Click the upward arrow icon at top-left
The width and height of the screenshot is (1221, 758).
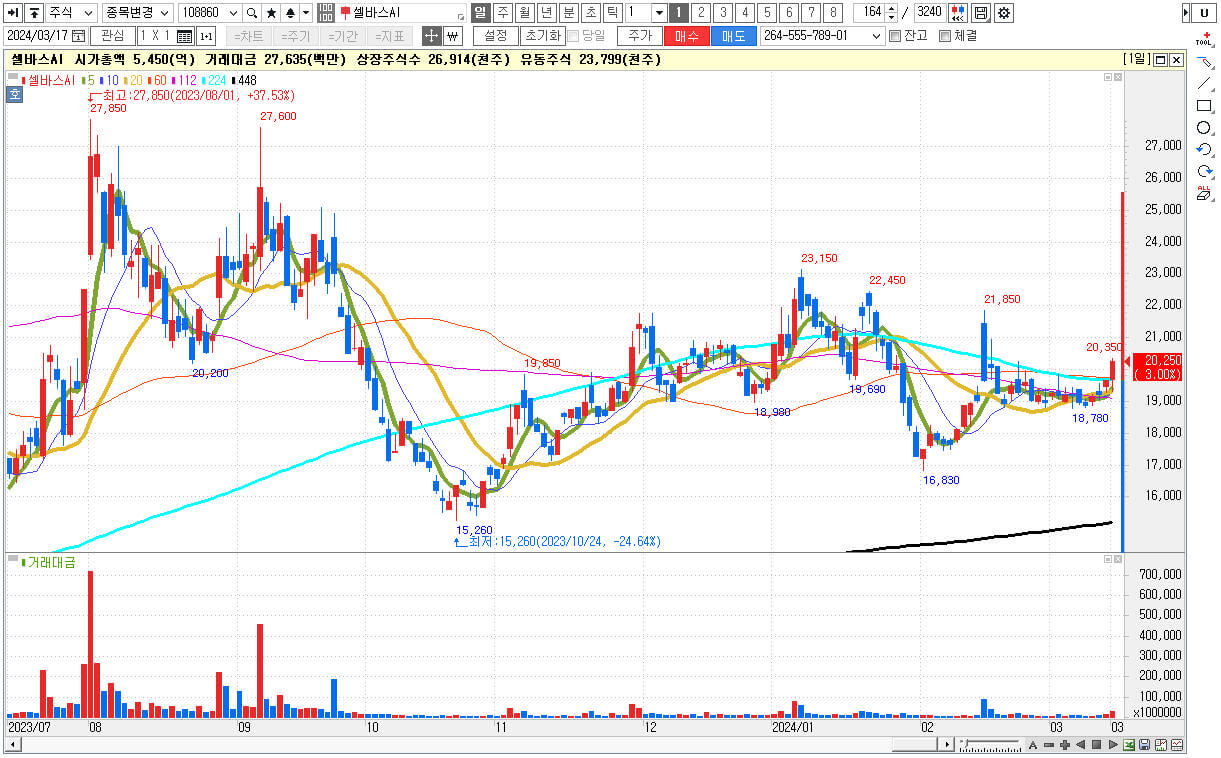point(34,13)
